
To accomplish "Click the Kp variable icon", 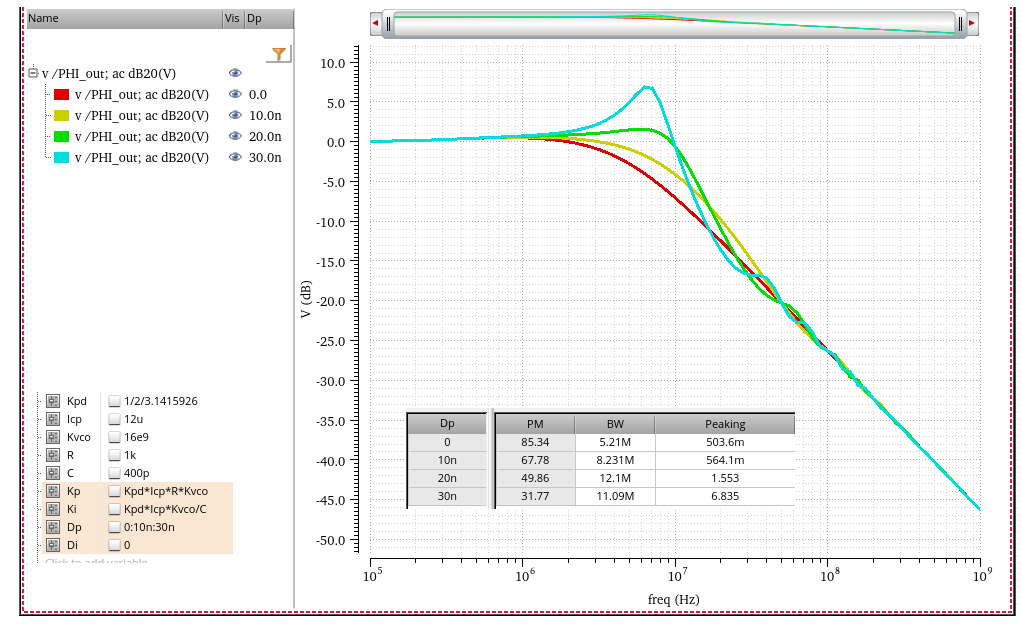I will coord(53,491).
